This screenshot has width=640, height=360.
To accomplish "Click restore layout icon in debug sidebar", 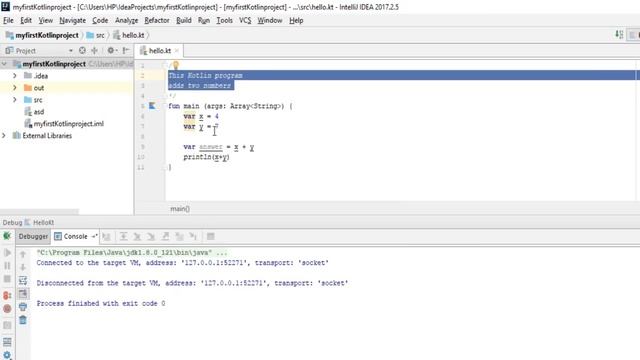I will tap(7, 342).
